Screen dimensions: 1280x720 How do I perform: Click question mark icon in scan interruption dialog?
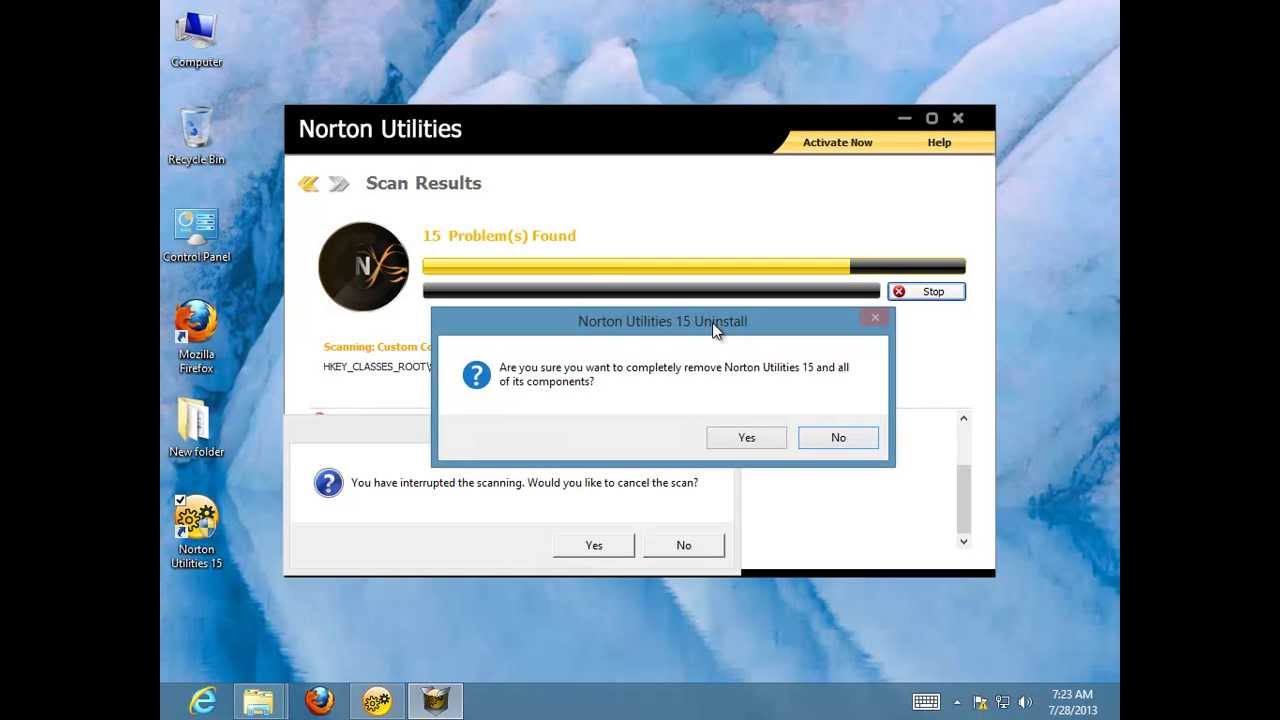328,483
